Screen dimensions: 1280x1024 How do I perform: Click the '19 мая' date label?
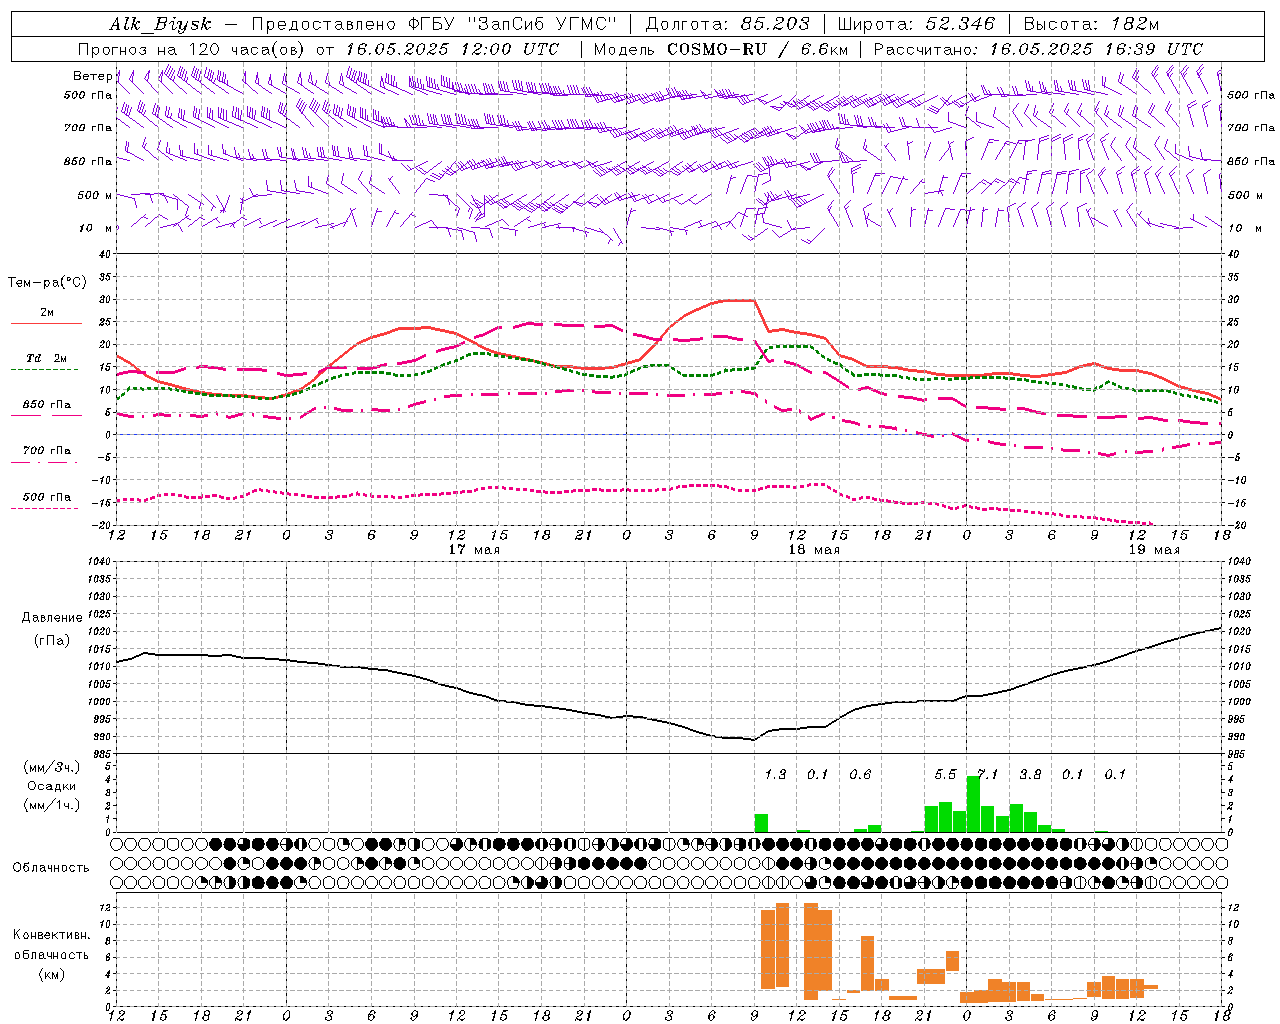[1154, 550]
